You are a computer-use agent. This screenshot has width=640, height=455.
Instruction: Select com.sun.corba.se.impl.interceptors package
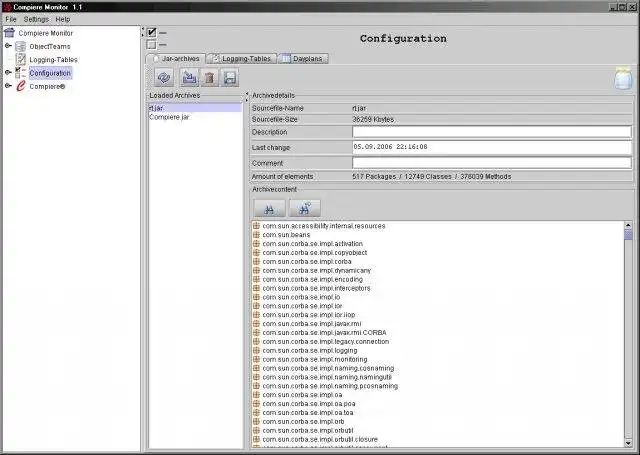click(x=316, y=288)
